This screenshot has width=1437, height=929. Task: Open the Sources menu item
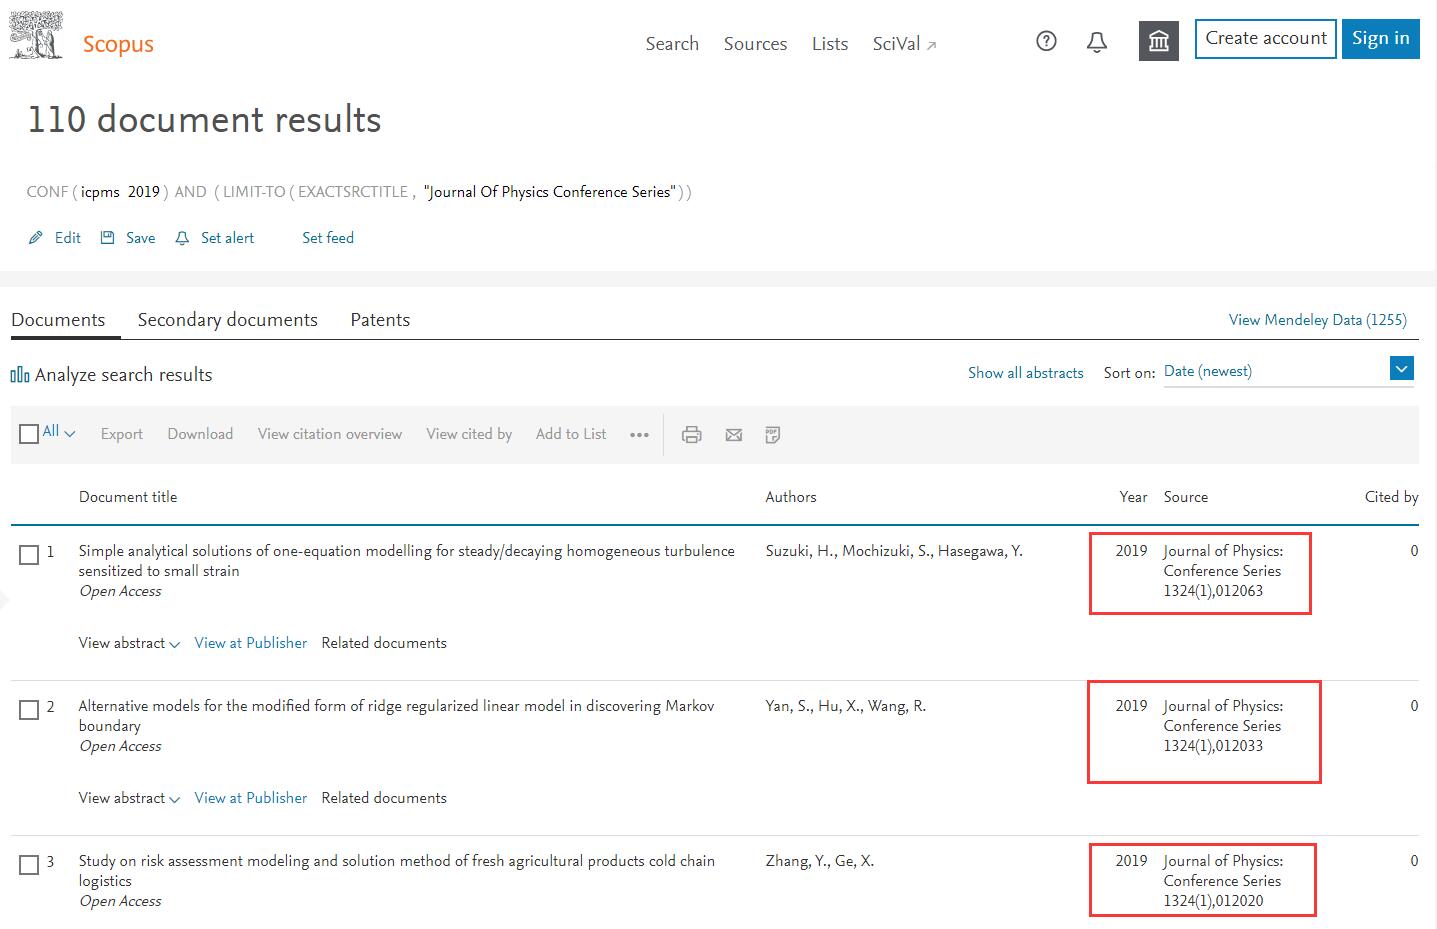pyautogui.click(x=755, y=44)
